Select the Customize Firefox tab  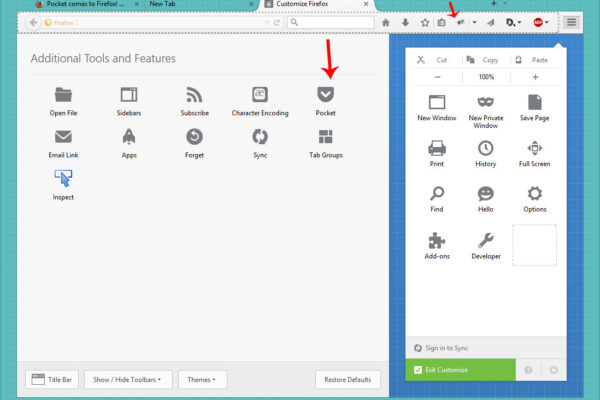coord(317,4)
